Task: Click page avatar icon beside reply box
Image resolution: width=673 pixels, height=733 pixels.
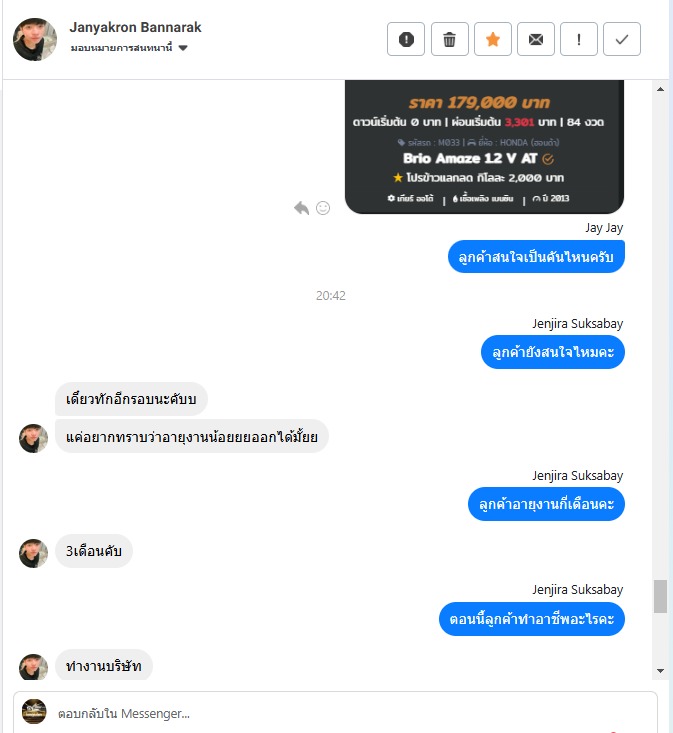Action: pos(34,711)
